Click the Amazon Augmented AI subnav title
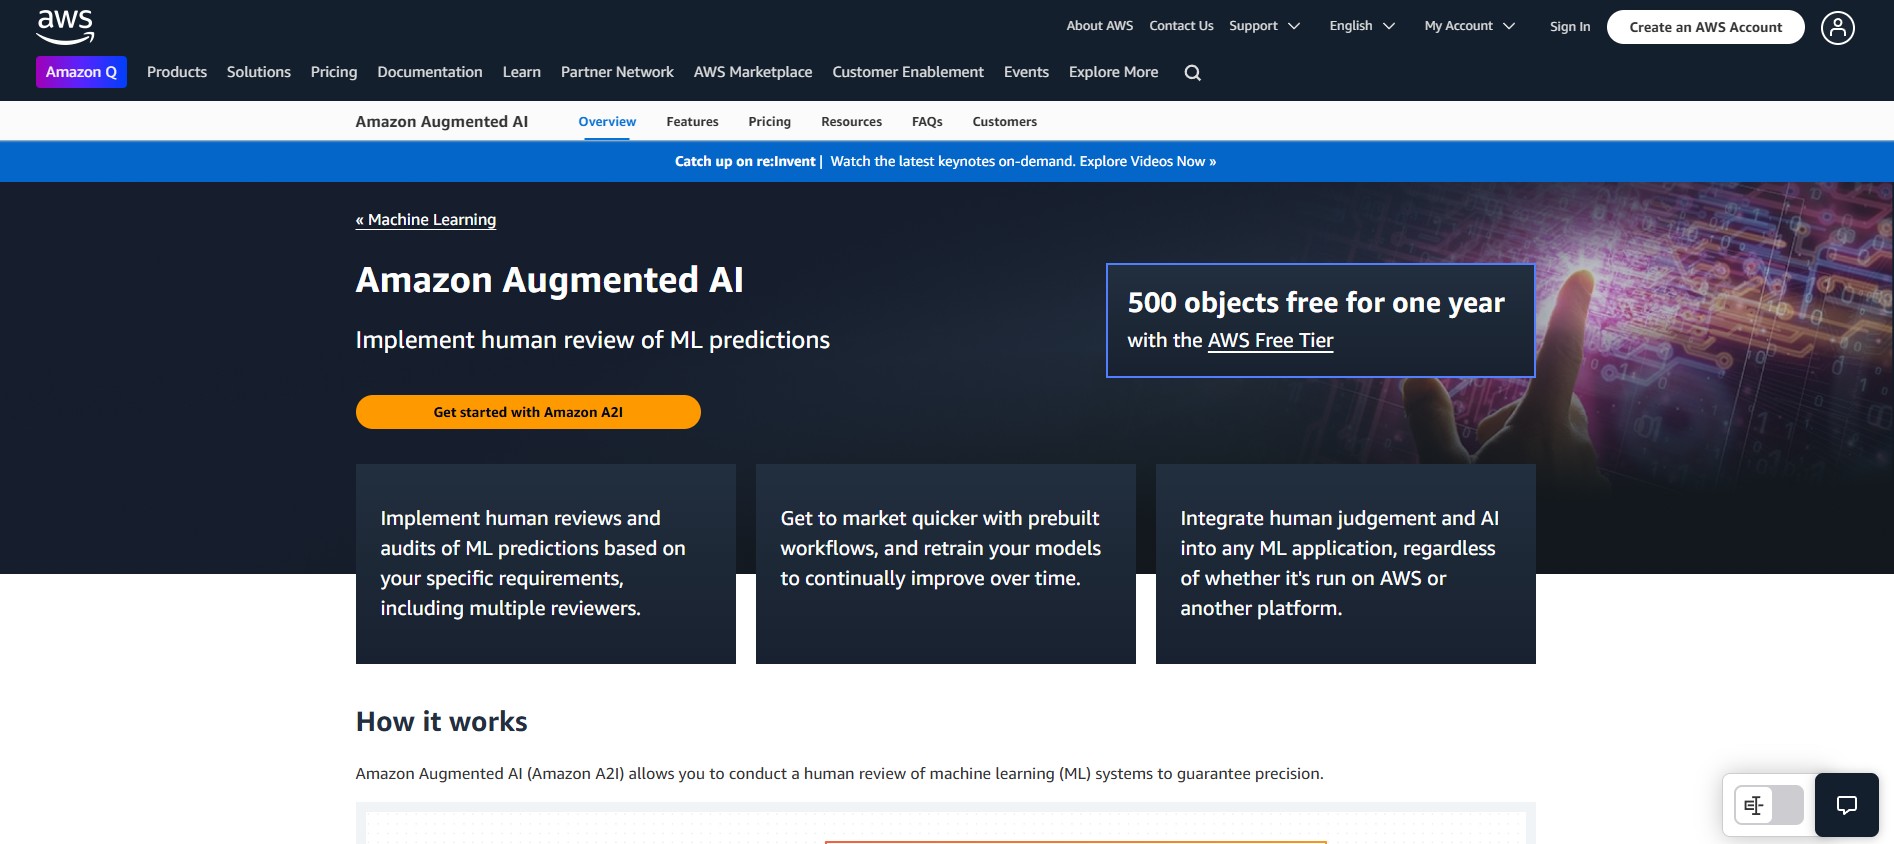Viewport: 1894px width, 844px height. (442, 122)
